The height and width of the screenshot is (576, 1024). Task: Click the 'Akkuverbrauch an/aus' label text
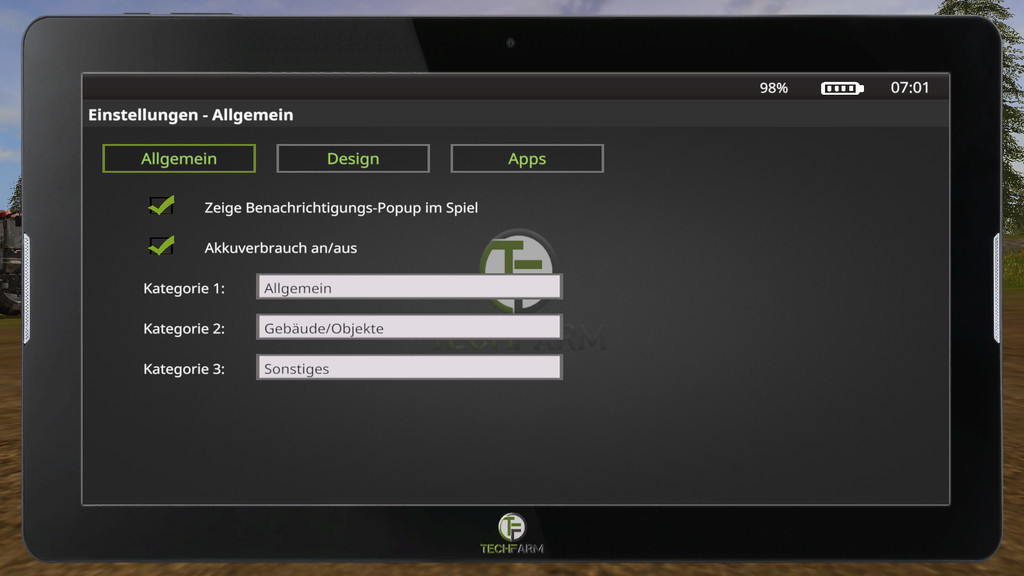click(x=280, y=248)
